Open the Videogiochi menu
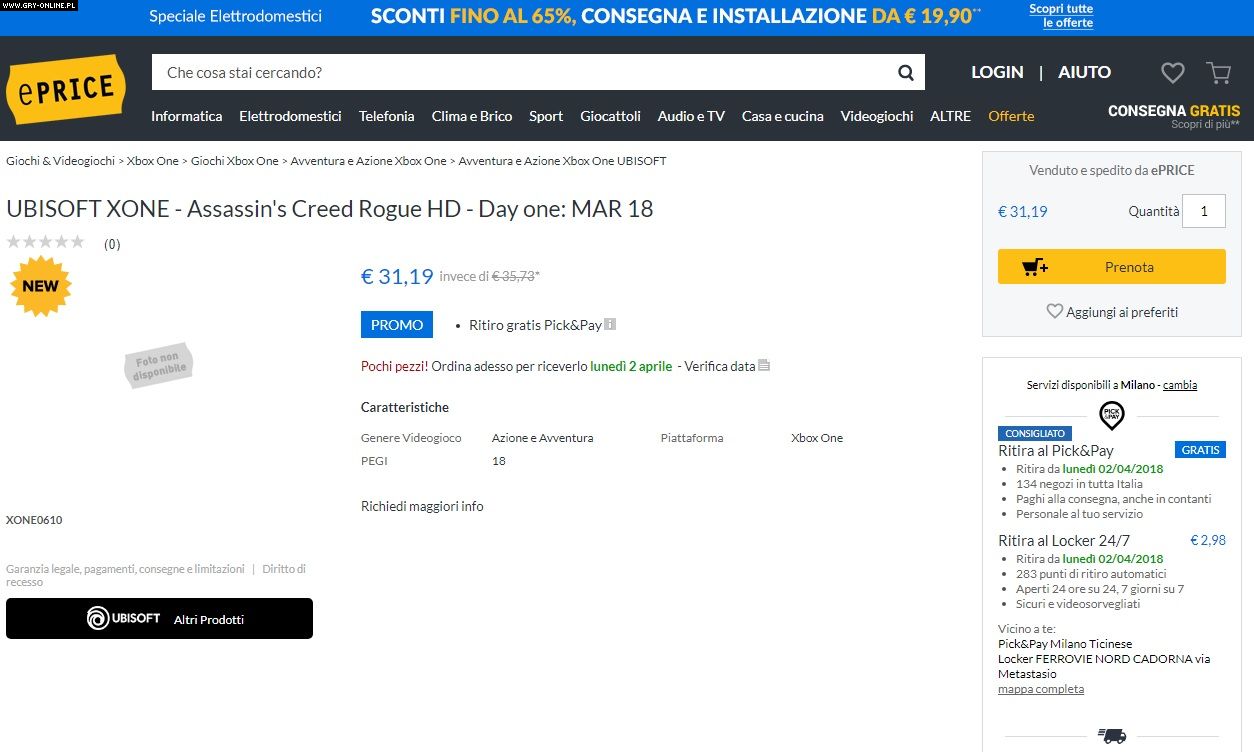The width and height of the screenshot is (1254, 752). coord(876,116)
